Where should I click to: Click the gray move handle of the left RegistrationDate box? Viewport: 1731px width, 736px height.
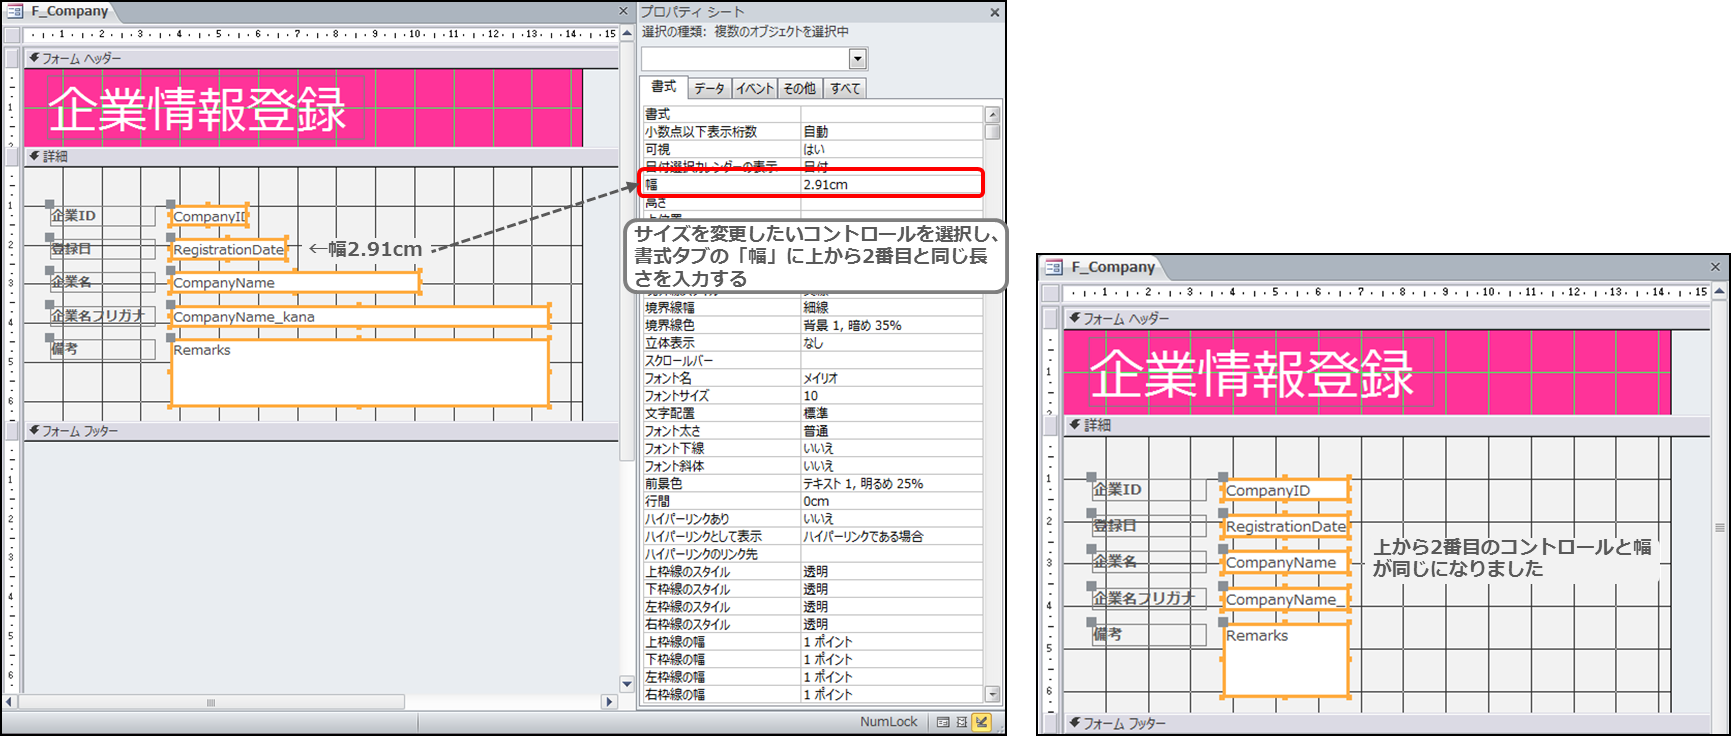(x=171, y=238)
